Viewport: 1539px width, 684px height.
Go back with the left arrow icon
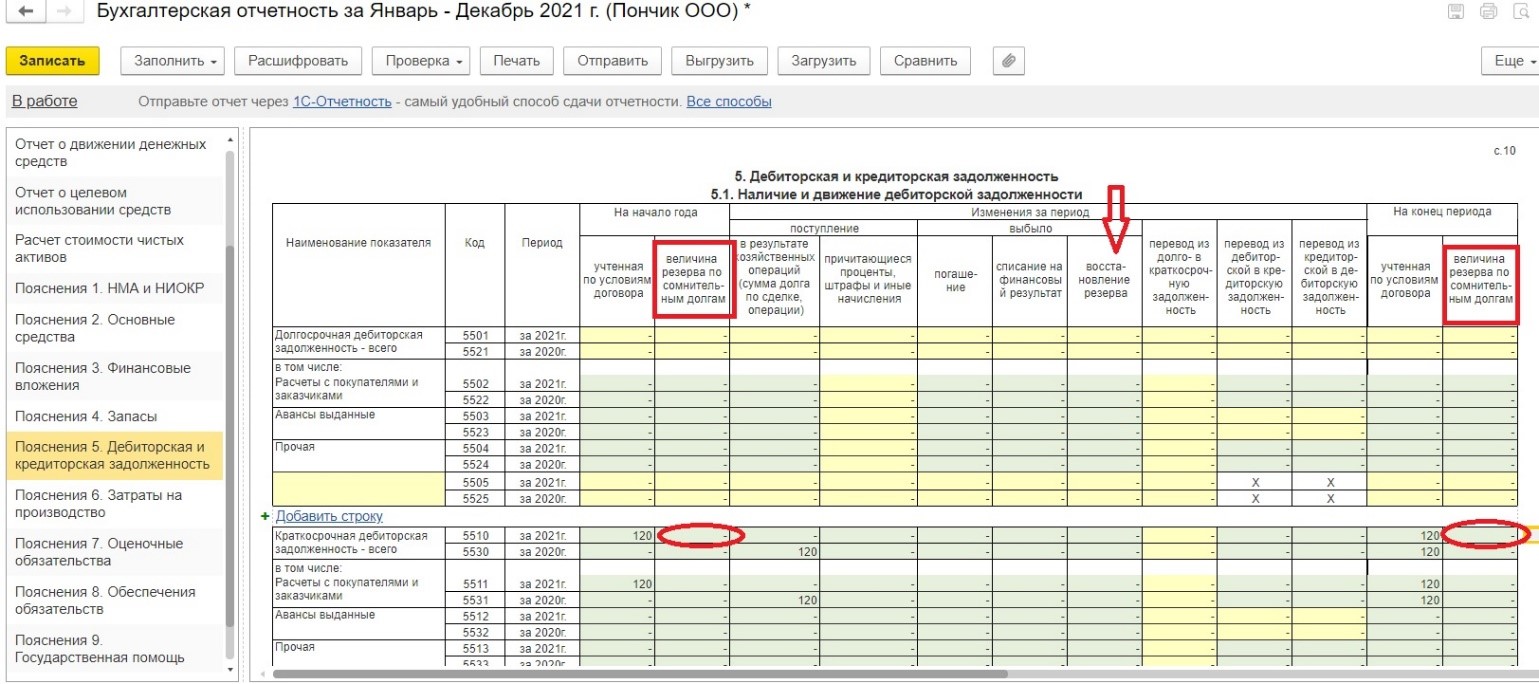pos(26,12)
